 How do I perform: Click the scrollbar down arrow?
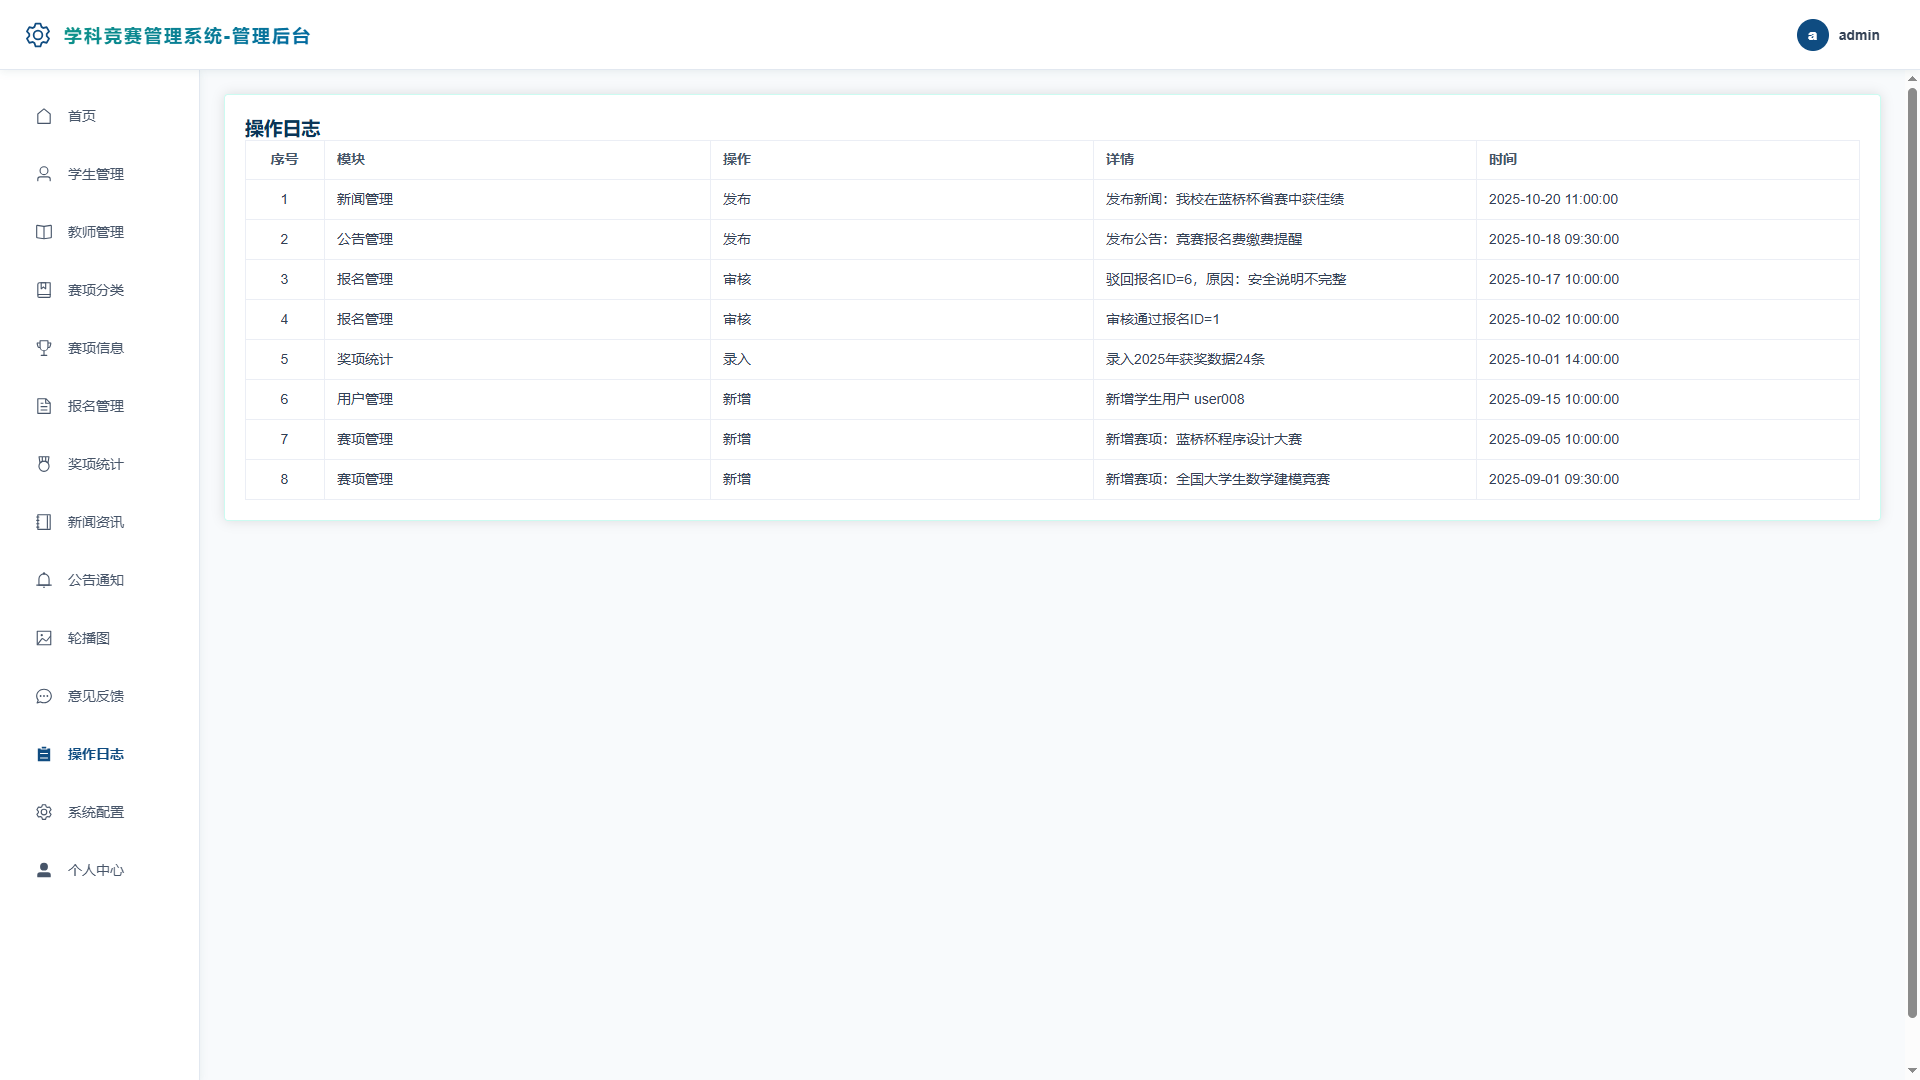point(1912,1071)
